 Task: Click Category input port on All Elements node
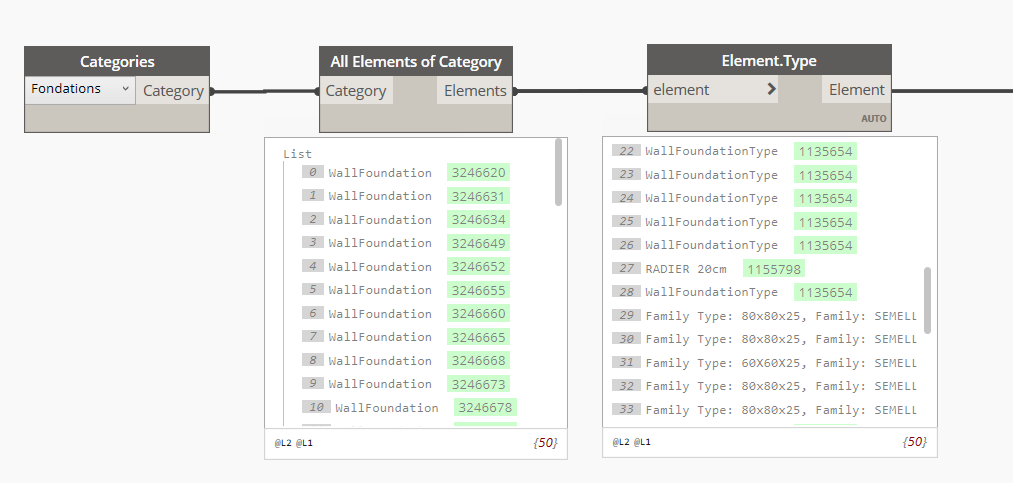[x=356, y=91]
